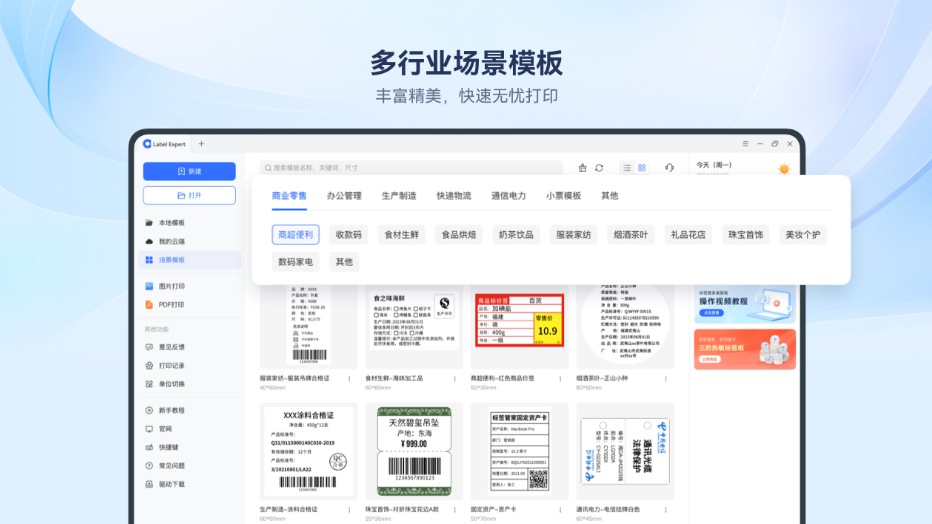Open more options for 生产制造-涂料合格证
The height and width of the screenshot is (524, 932).
point(350,510)
